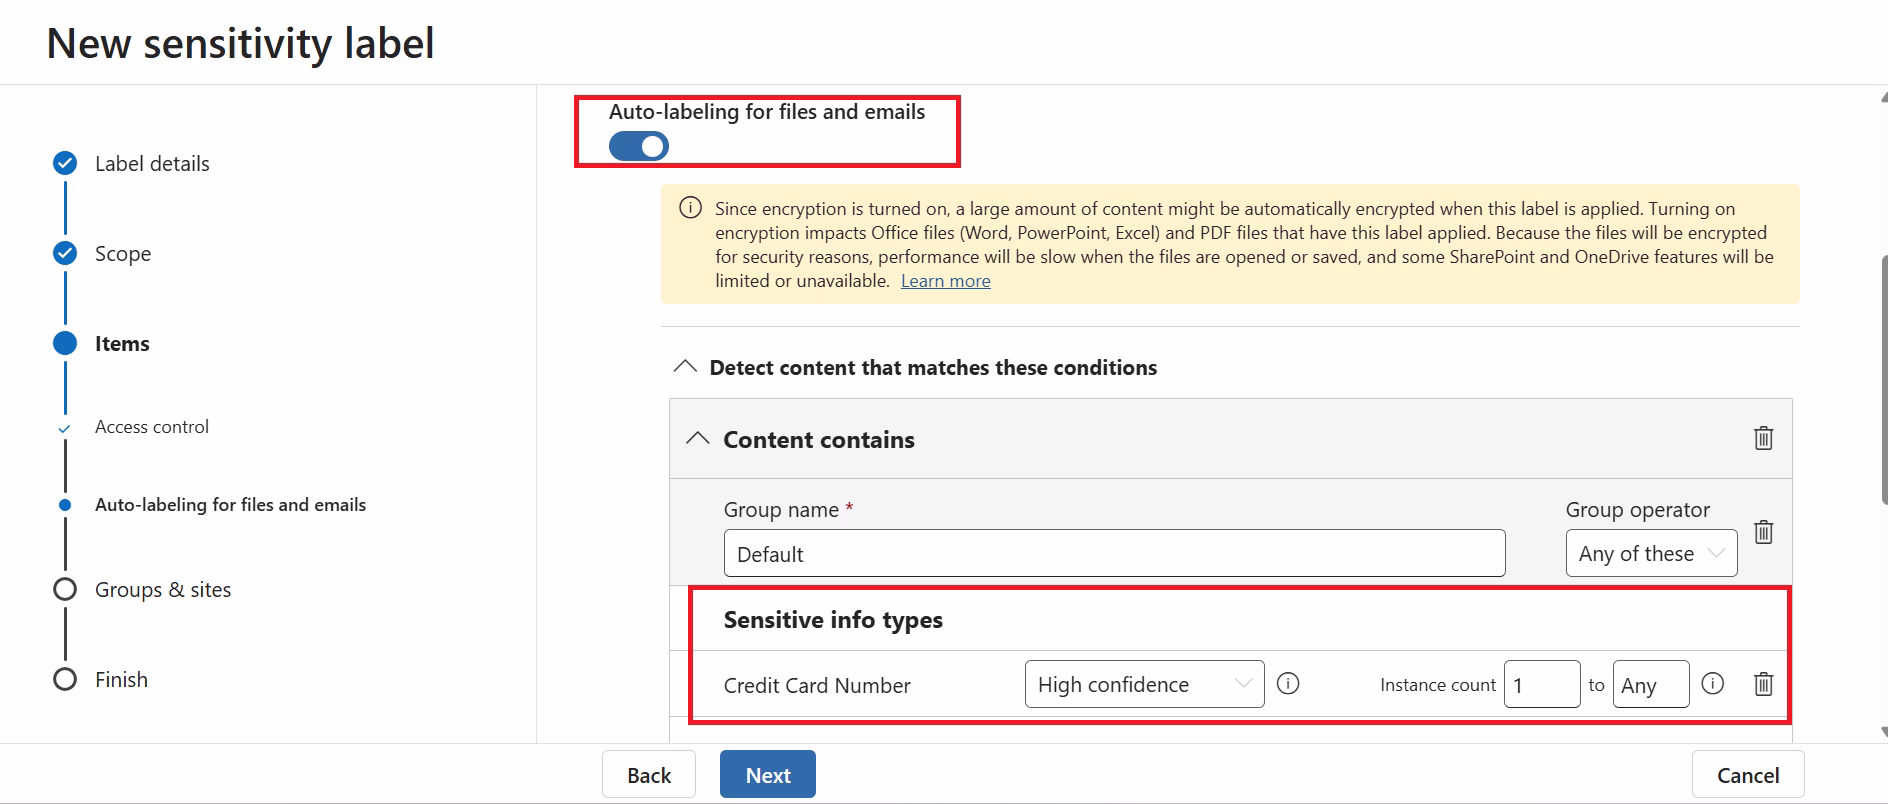Open the High confidence dropdown
This screenshot has width=1888, height=804.
pos(1144,684)
